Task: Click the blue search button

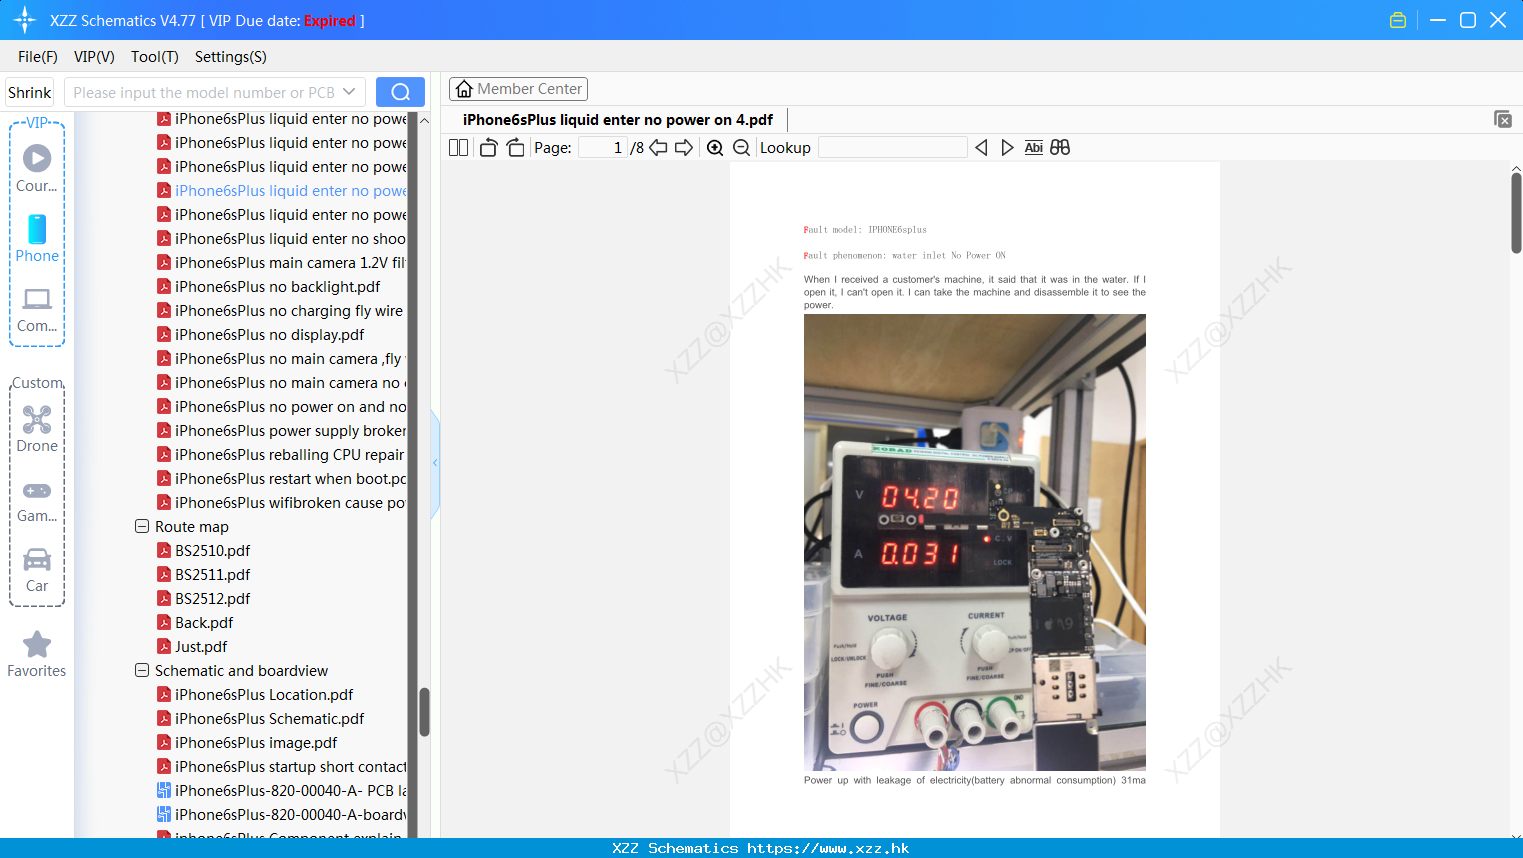Action: (x=400, y=92)
